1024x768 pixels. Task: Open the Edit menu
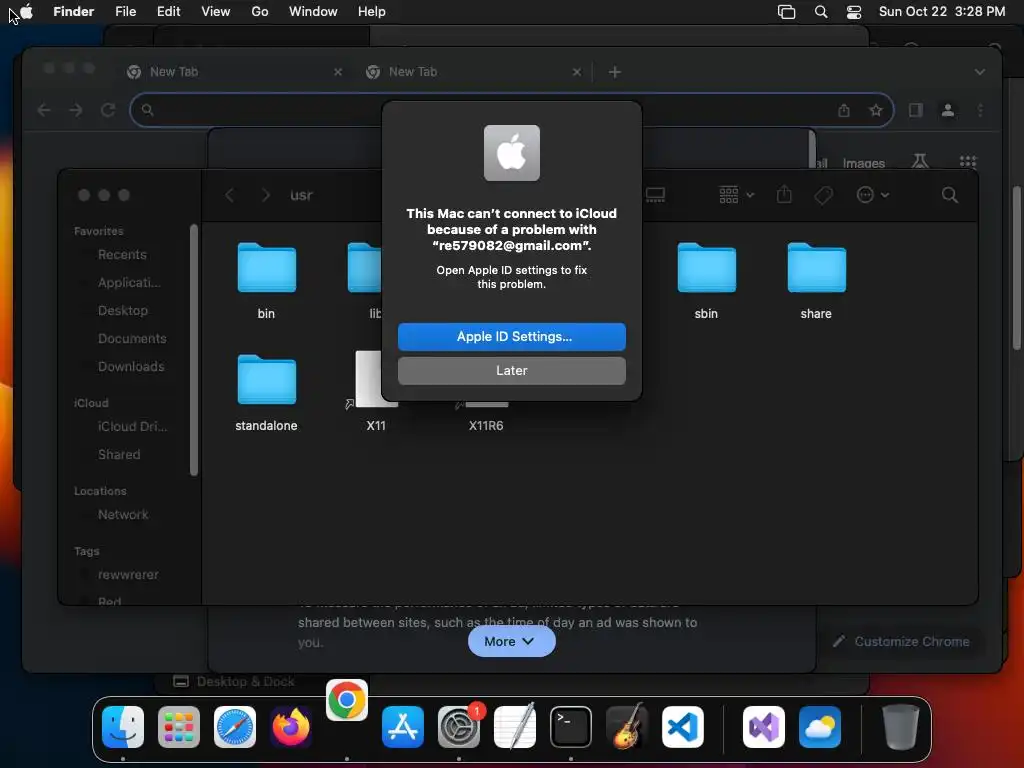coord(168,11)
